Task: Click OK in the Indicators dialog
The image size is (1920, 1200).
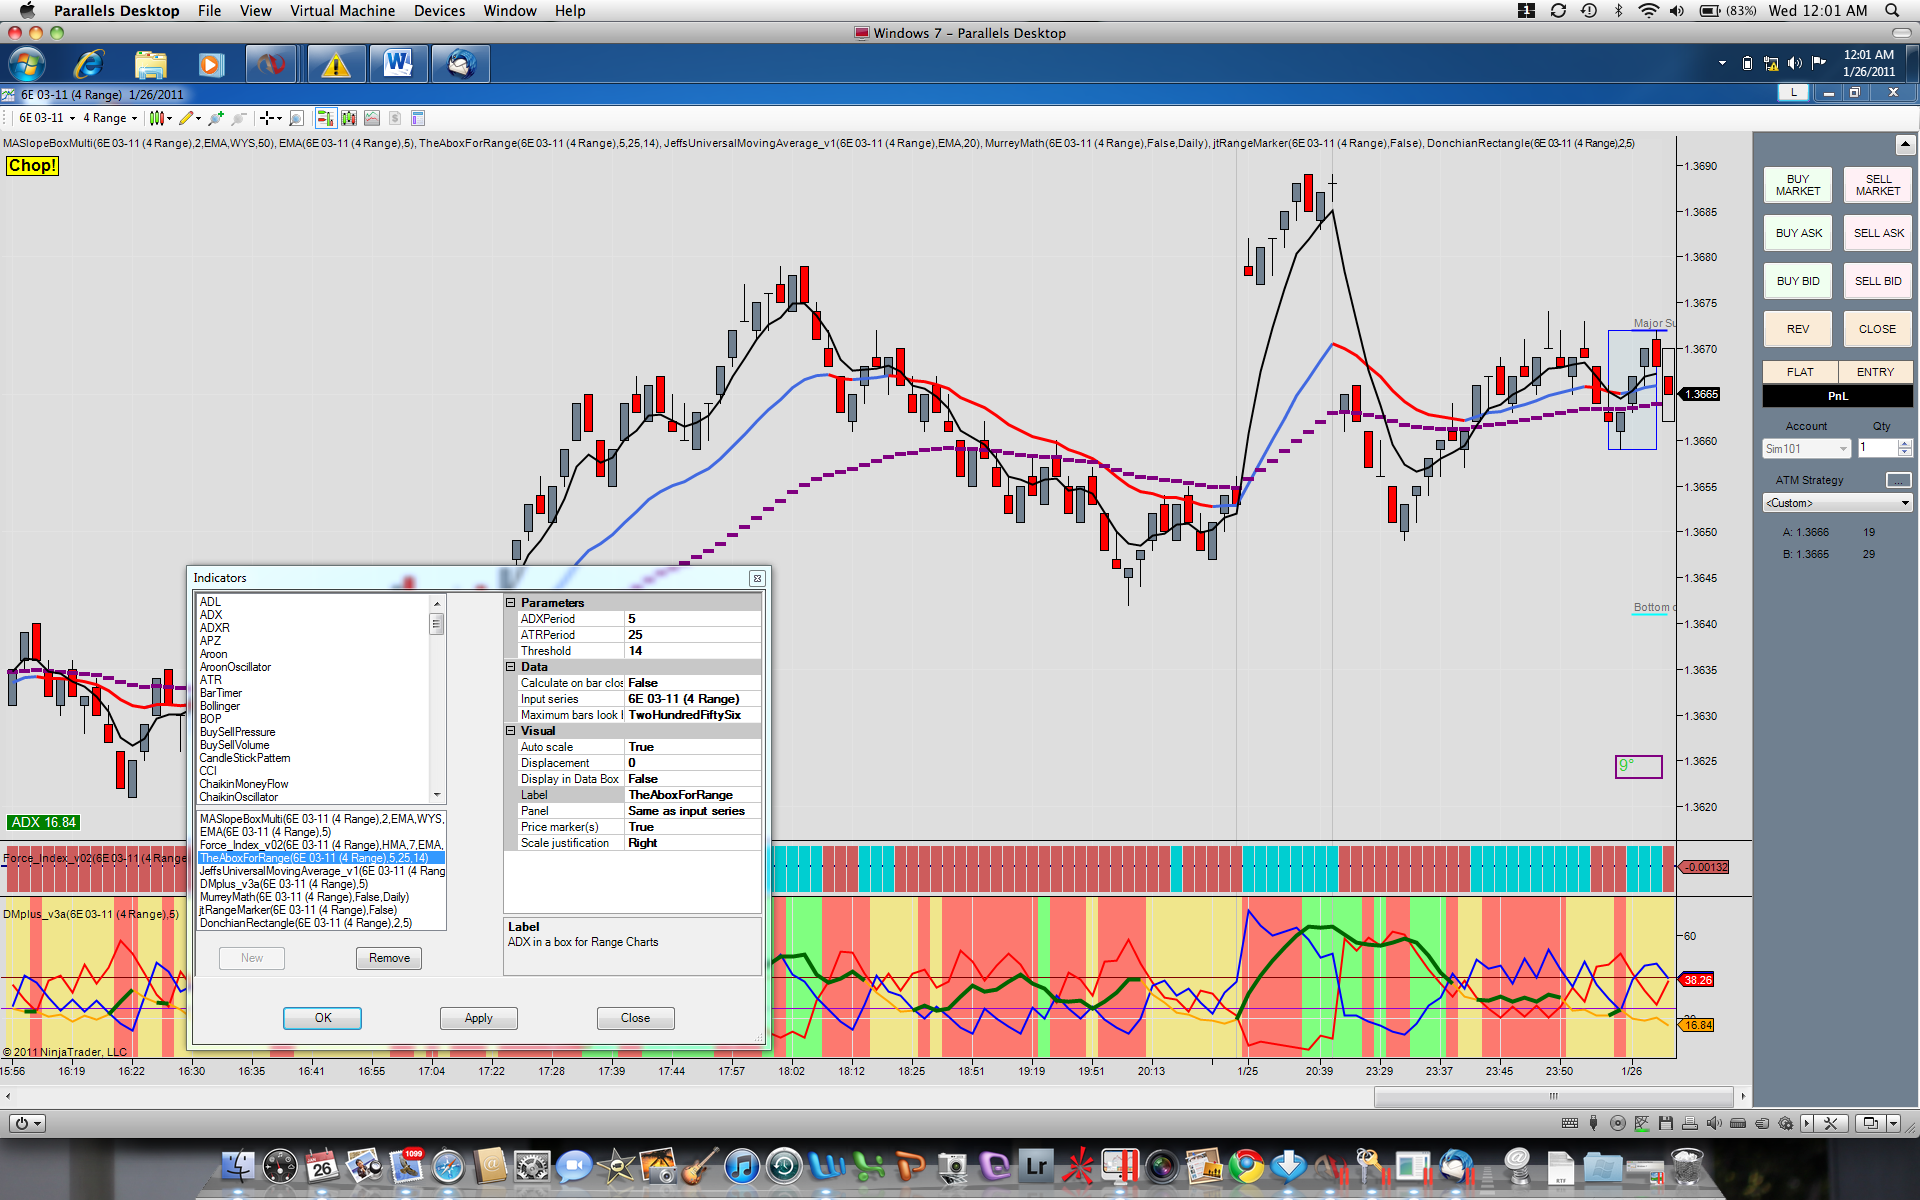Action: [x=323, y=1018]
